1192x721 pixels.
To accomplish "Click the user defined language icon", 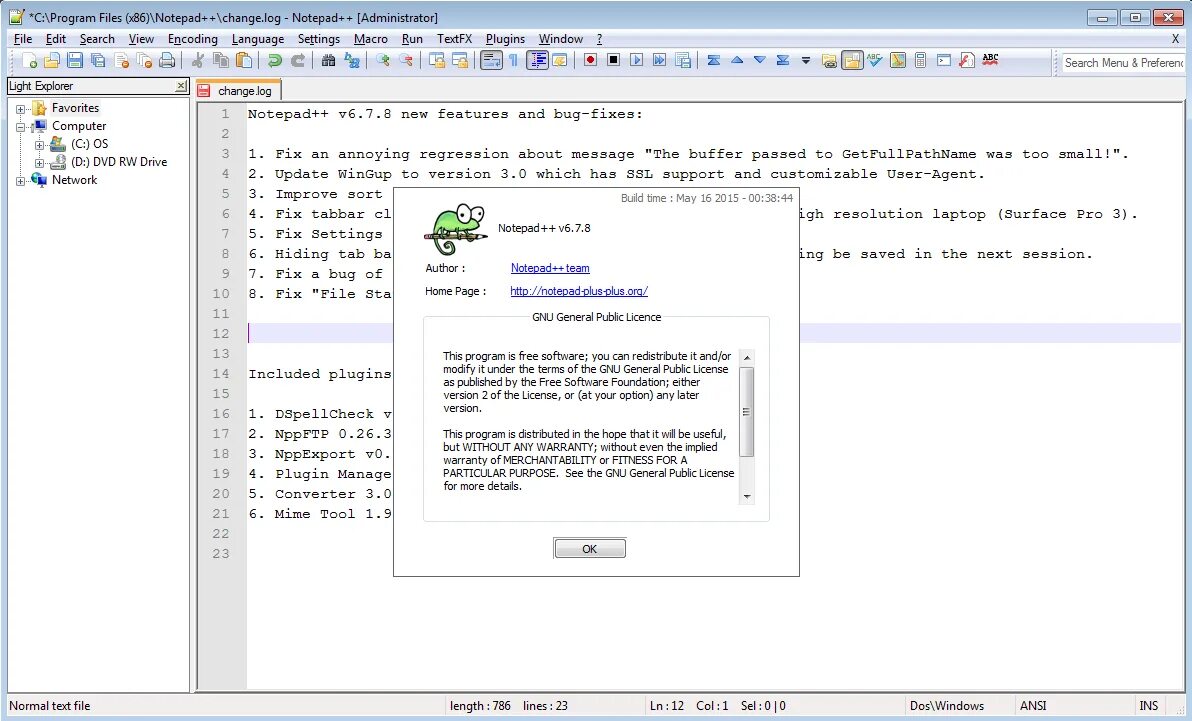I will tap(560, 60).
